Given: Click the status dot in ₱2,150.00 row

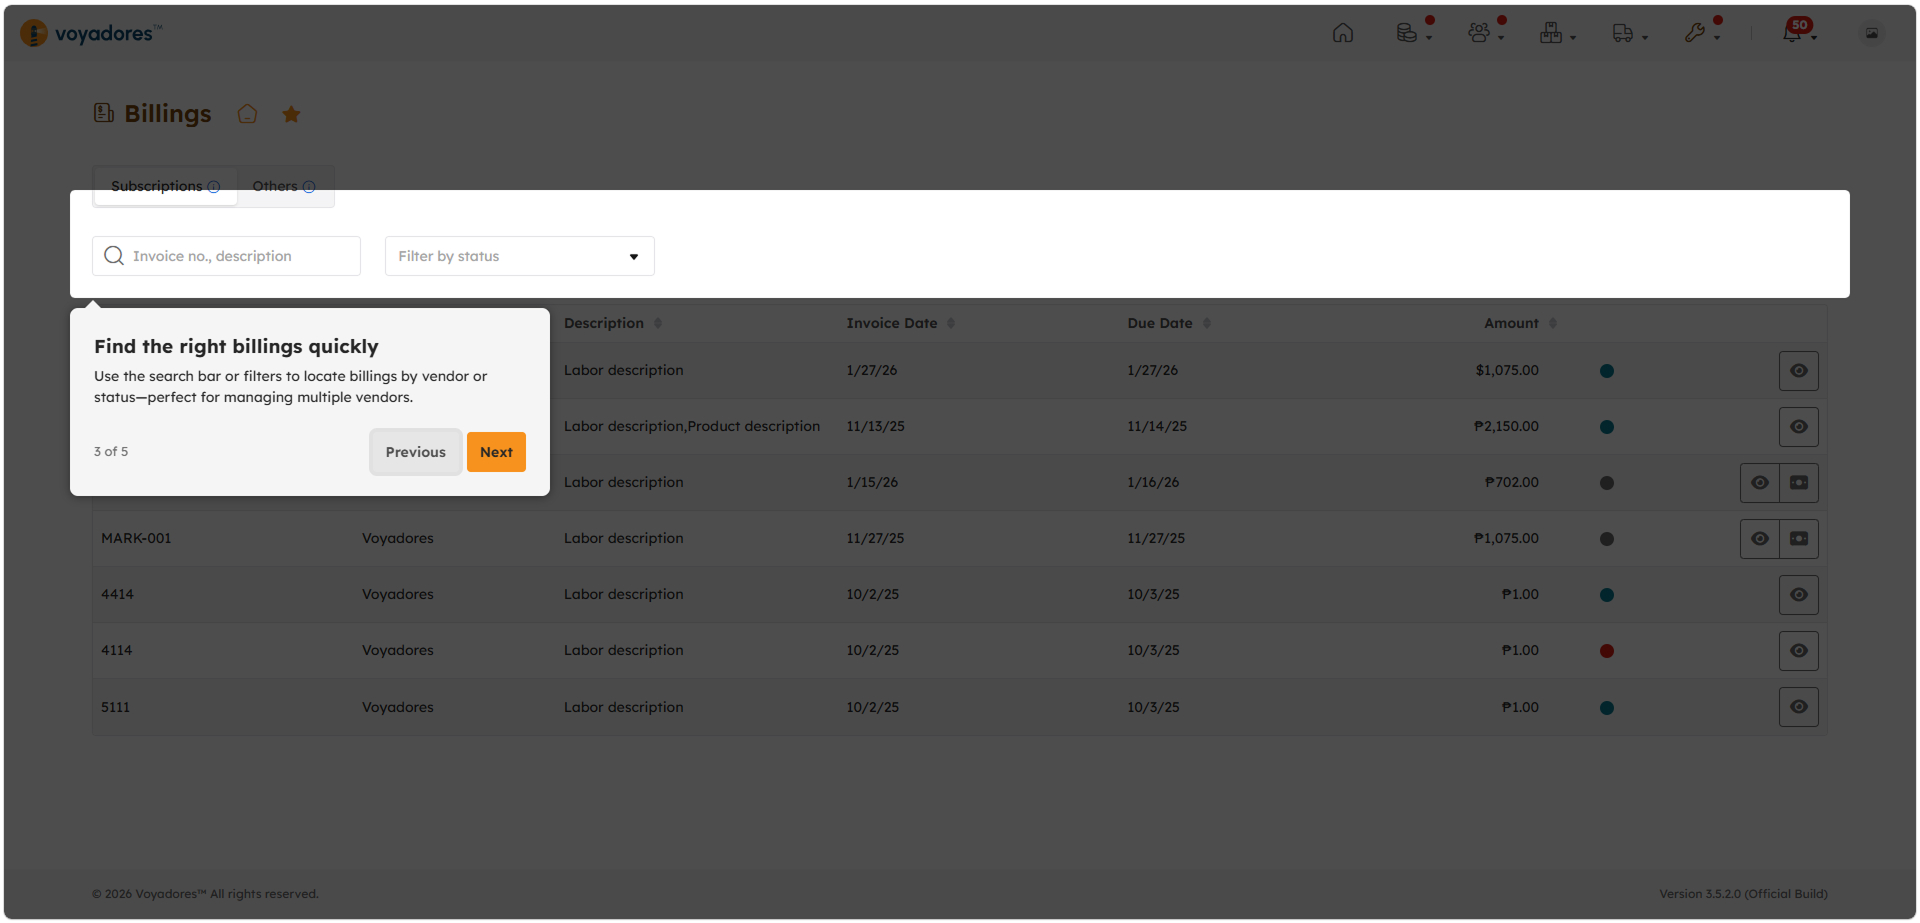Looking at the screenshot, I should [1607, 427].
